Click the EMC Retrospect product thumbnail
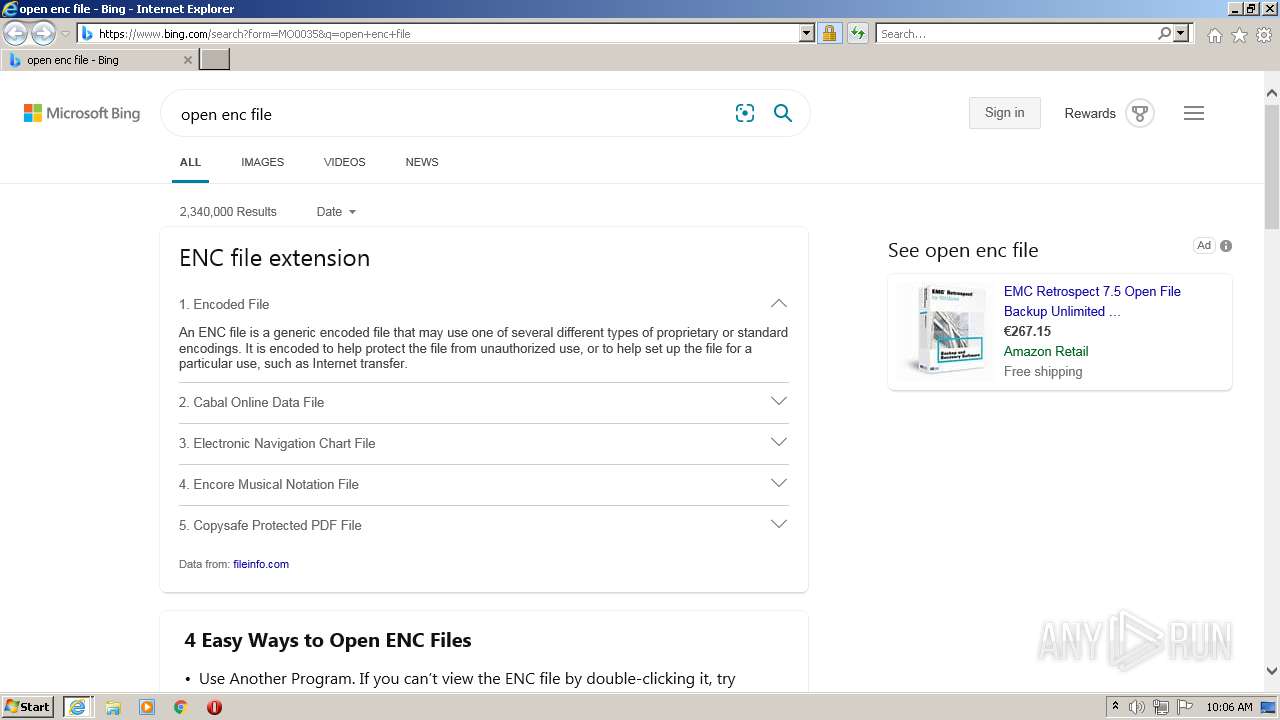Screen dimensions: 1280x720 click(946, 330)
